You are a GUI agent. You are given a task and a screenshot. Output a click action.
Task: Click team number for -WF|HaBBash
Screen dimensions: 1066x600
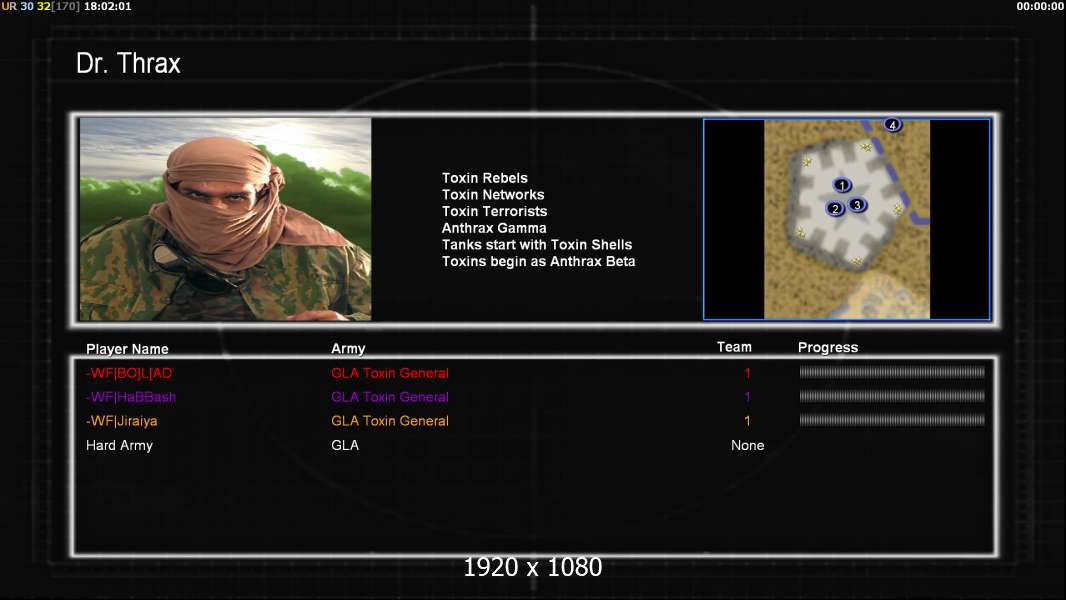[747, 397]
